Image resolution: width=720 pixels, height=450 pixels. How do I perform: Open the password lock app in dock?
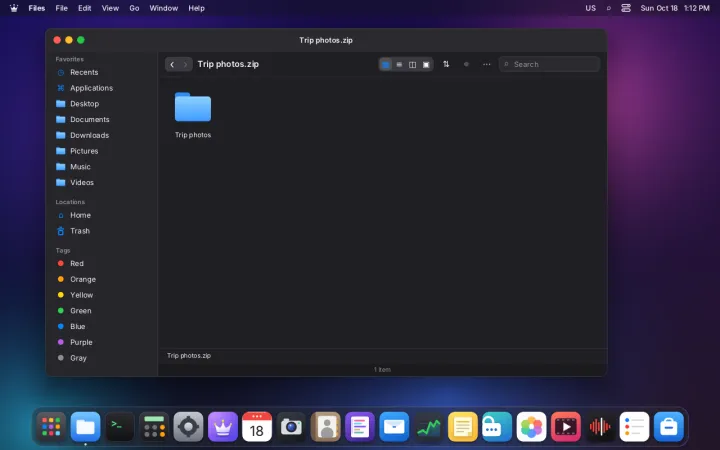click(x=497, y=427)
